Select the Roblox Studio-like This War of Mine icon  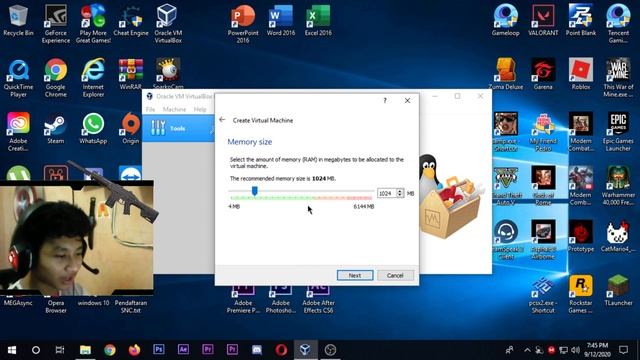618,78
